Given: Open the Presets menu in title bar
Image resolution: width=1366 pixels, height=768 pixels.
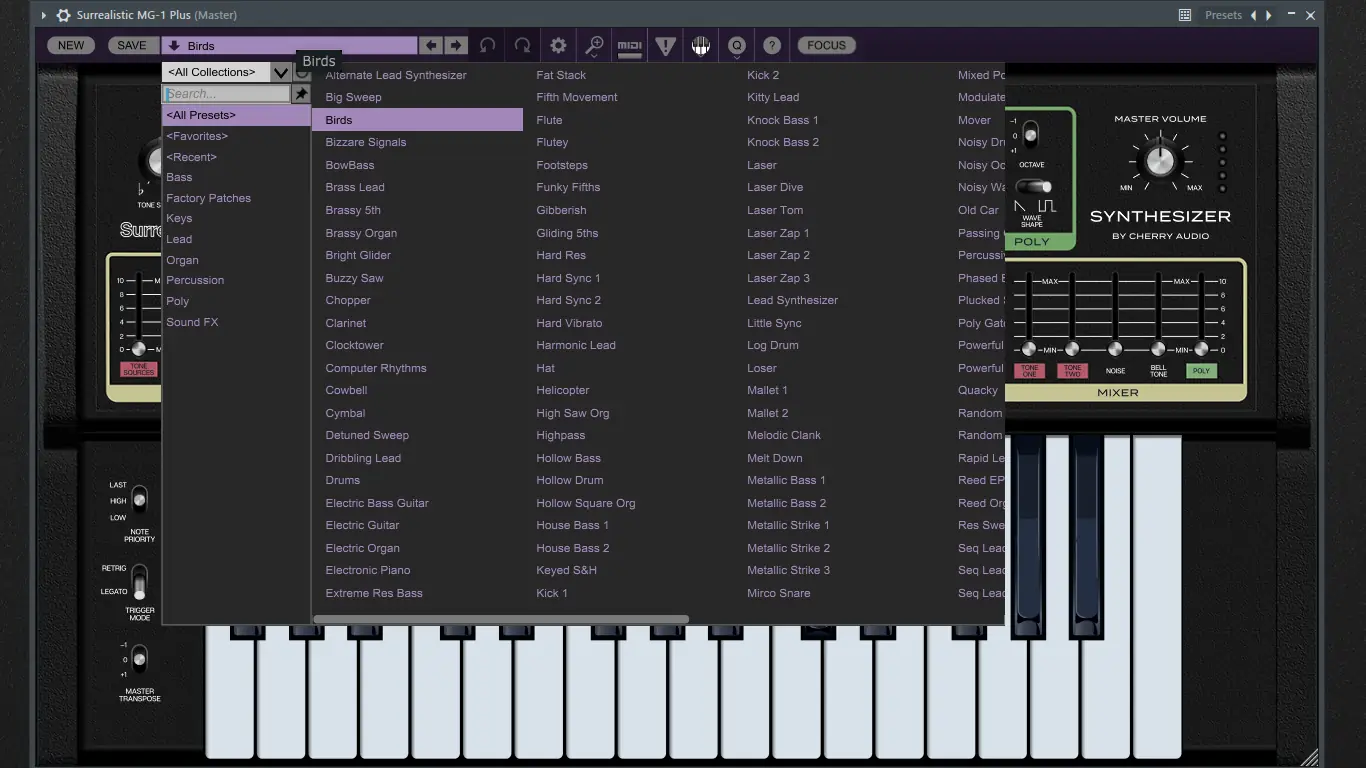Looking at the screenshot, I should point(1223,15).
